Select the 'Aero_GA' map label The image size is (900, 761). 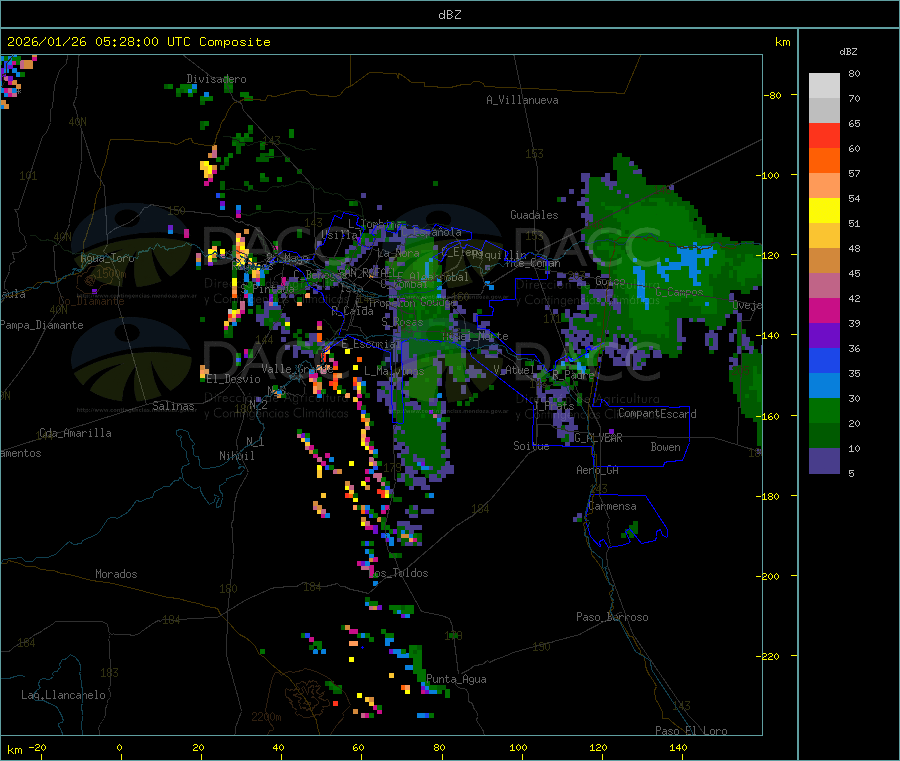coord(598,471)
